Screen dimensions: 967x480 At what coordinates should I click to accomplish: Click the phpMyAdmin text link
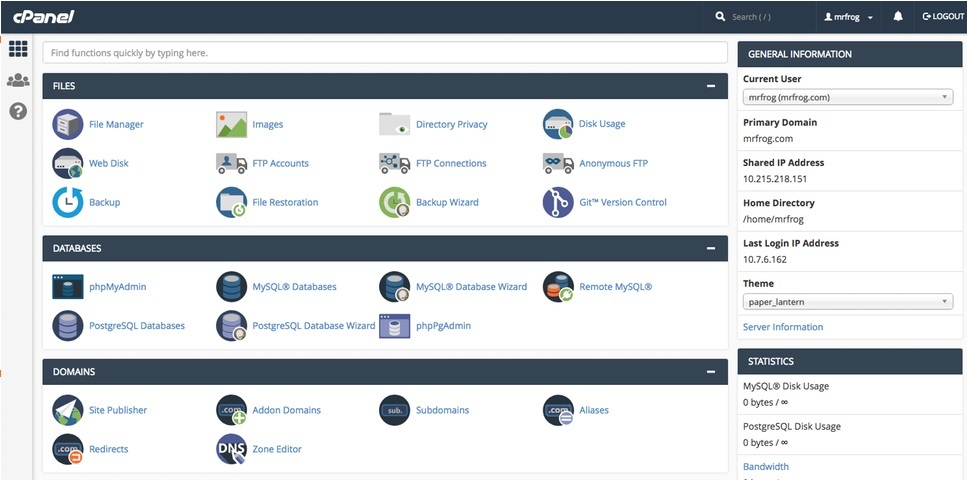[117, 287]
